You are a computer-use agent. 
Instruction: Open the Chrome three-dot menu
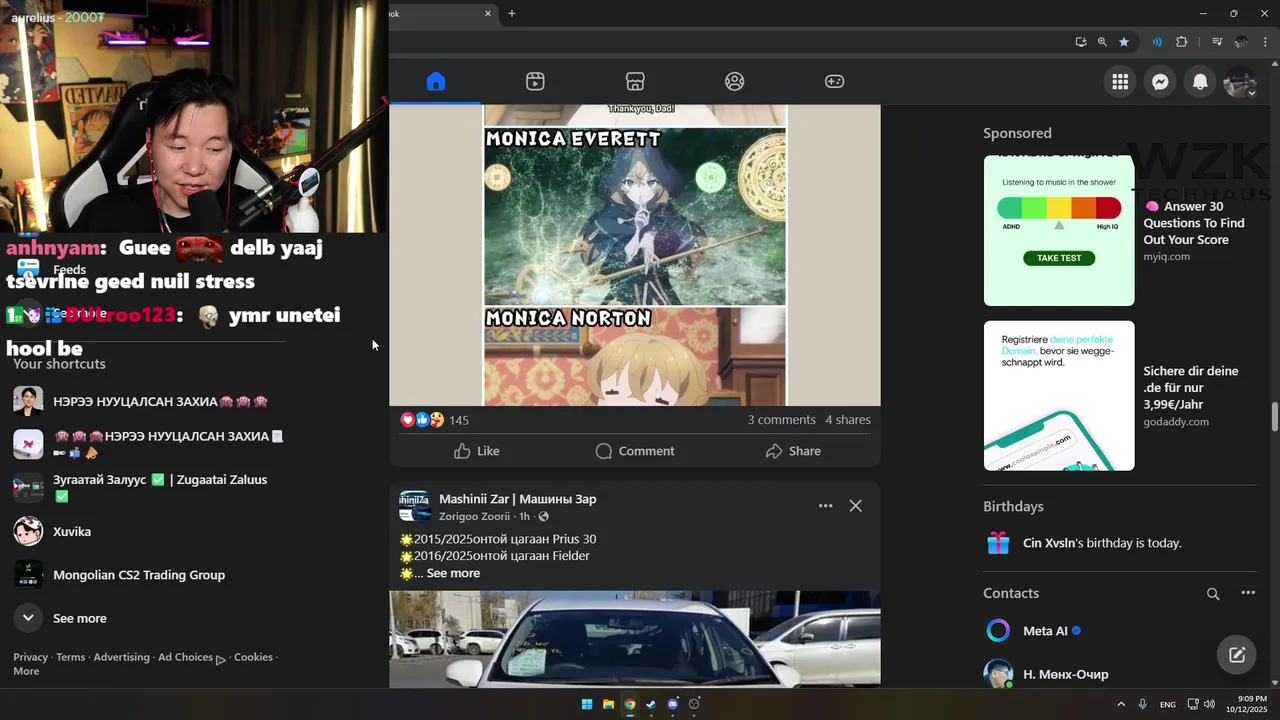tap(1266, 42)
